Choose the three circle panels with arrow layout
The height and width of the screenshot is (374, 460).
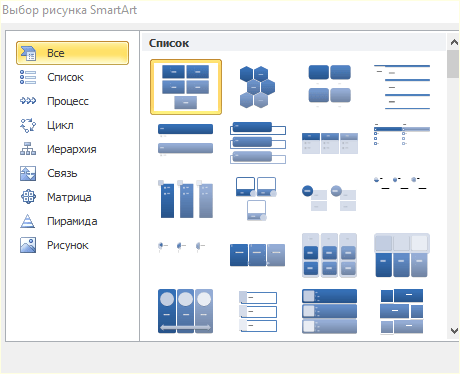[185, 311]
